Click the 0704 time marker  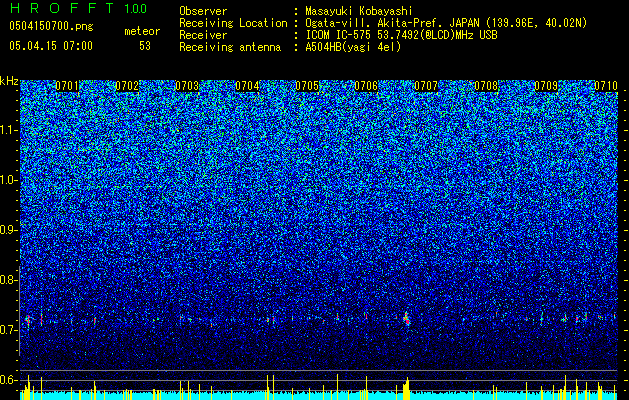[x=247, y=86]
